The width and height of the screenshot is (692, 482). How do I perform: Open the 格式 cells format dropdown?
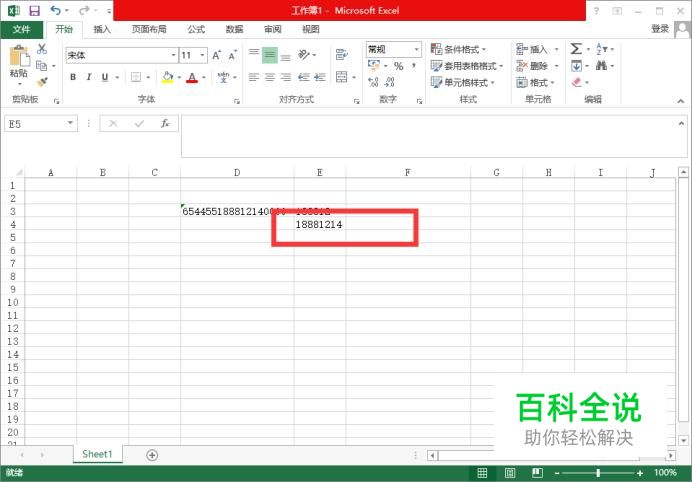click(534, 82)
